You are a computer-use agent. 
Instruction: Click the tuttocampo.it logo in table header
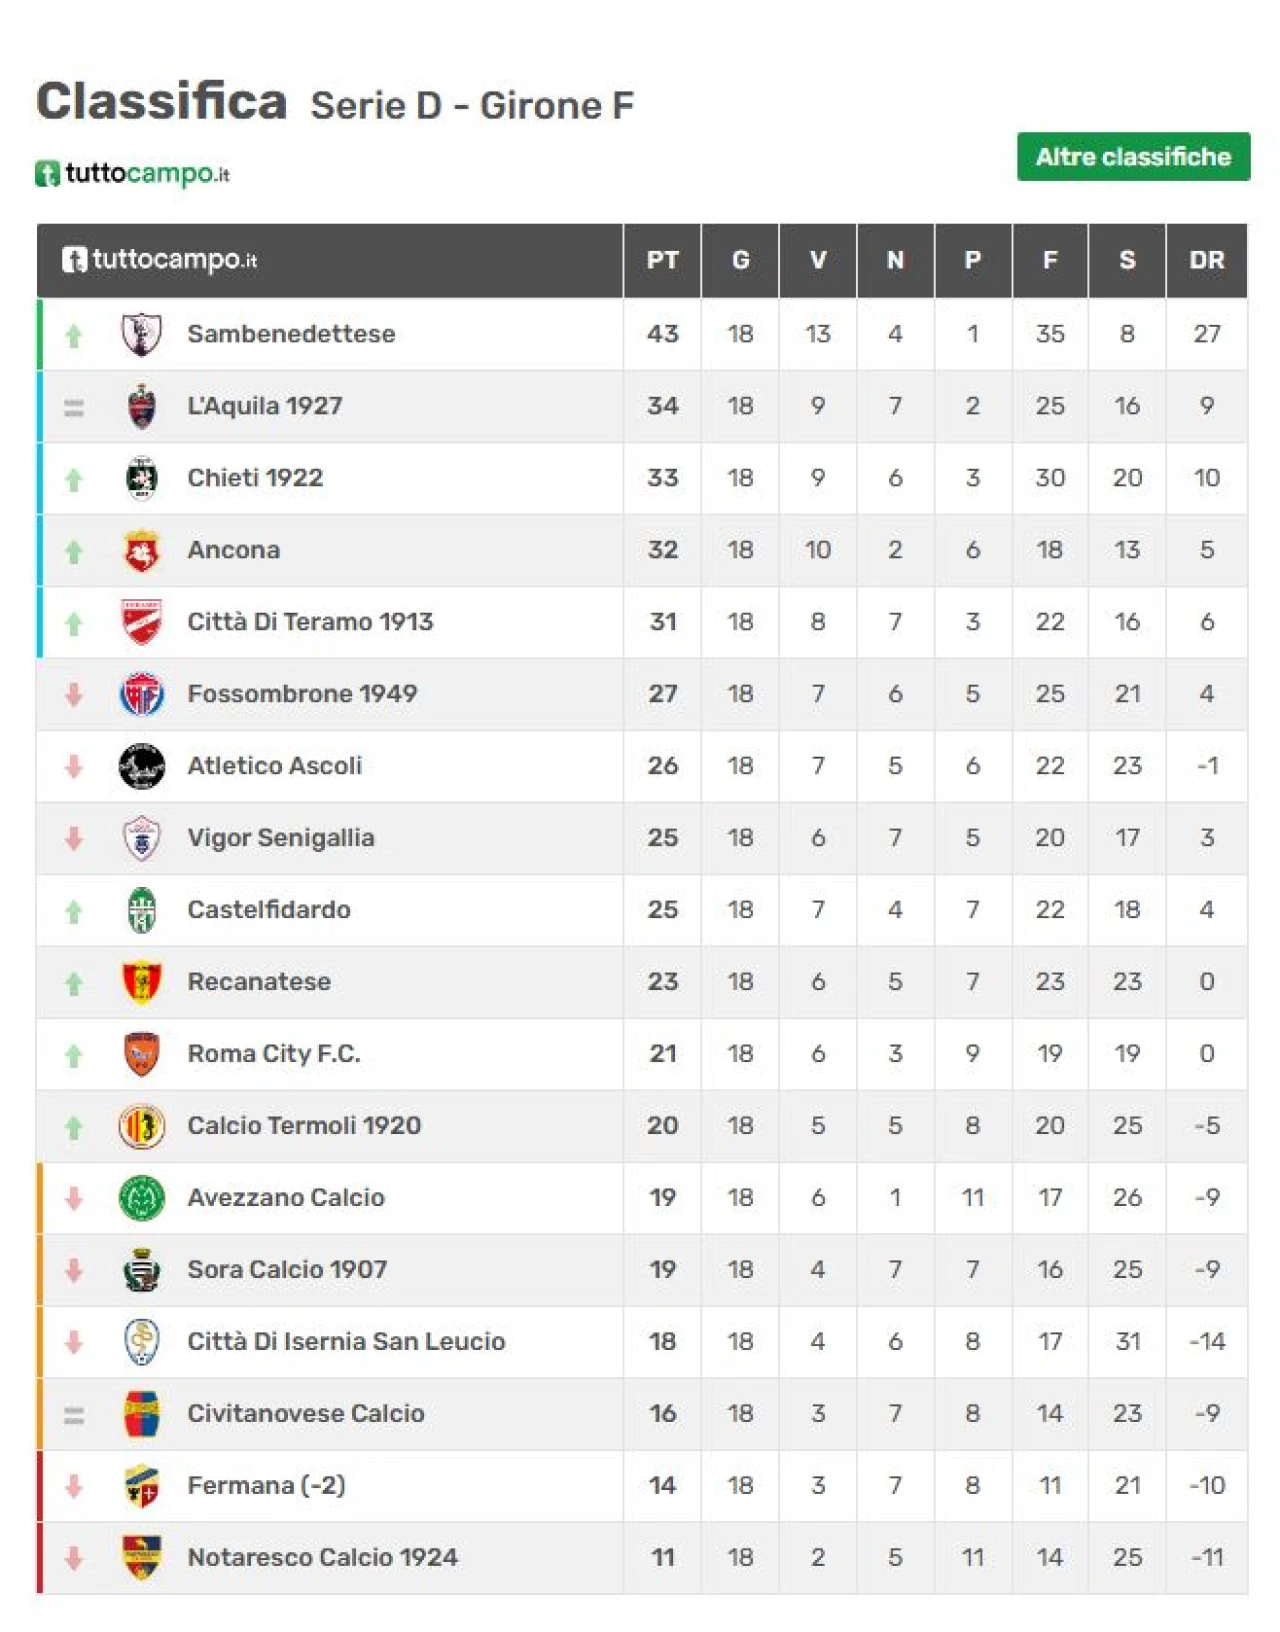click(160, 260)
